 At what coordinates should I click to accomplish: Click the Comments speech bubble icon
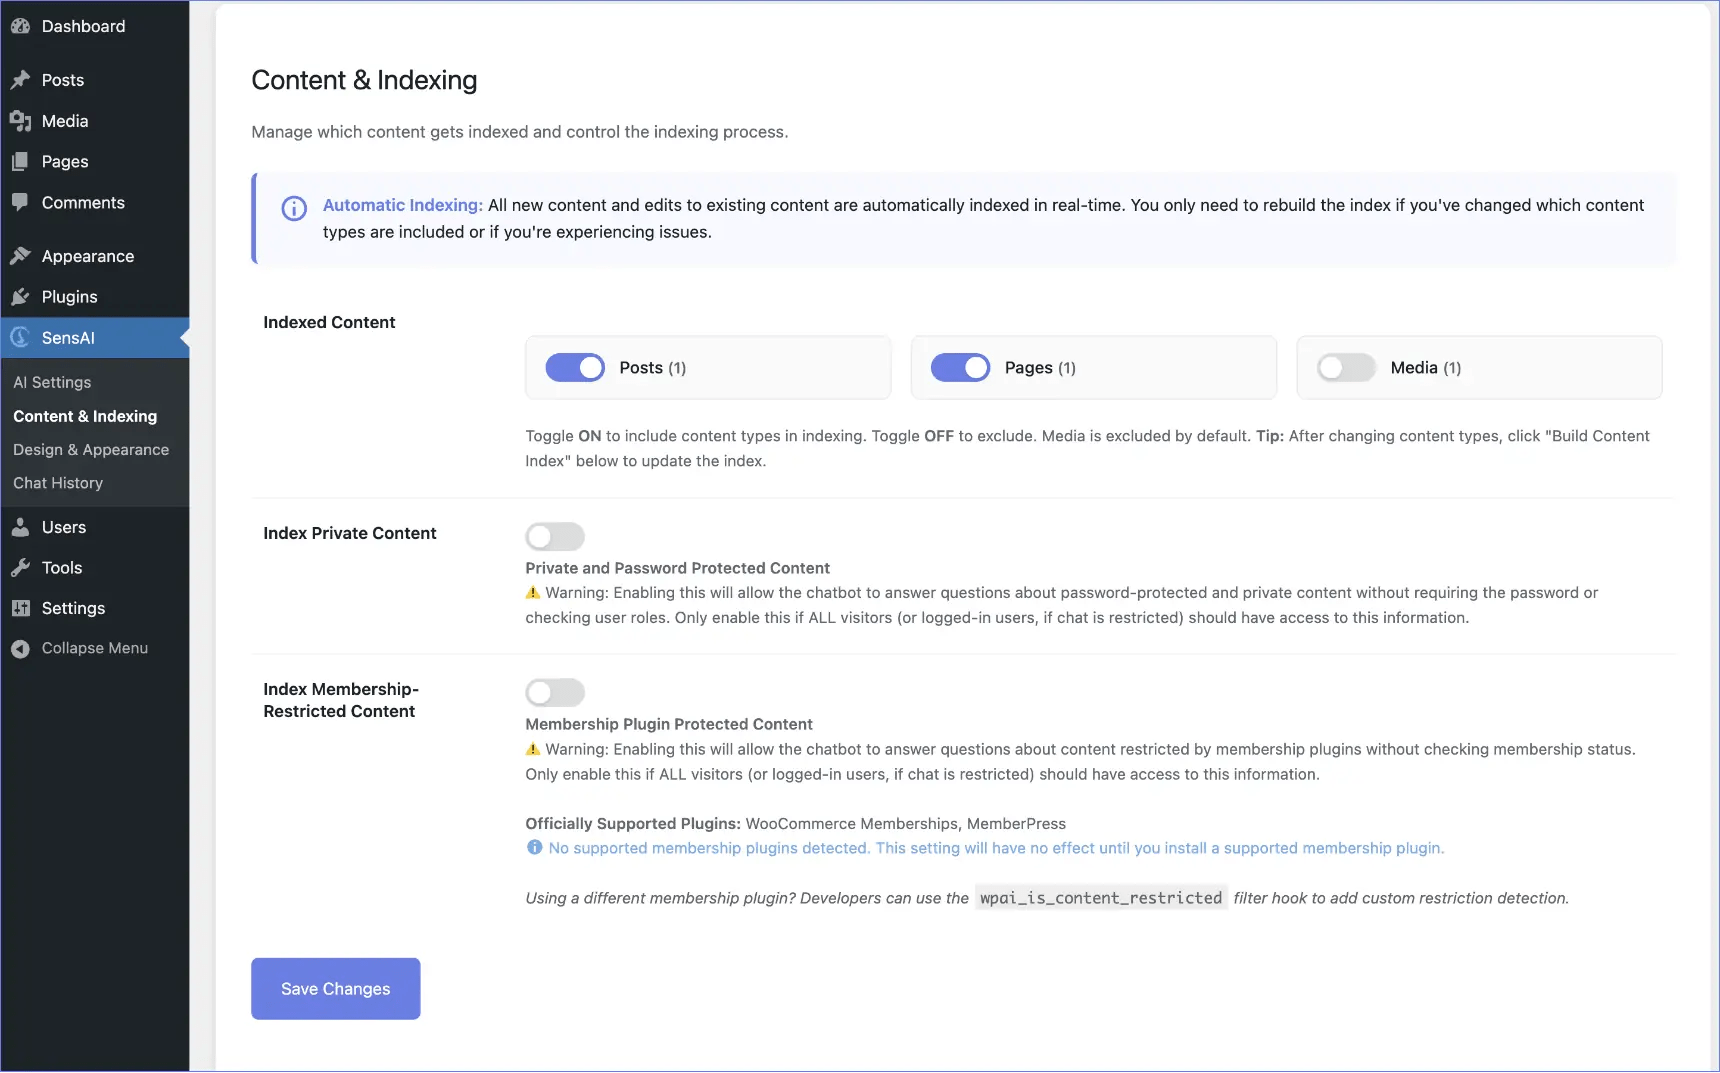click(20, 202)
